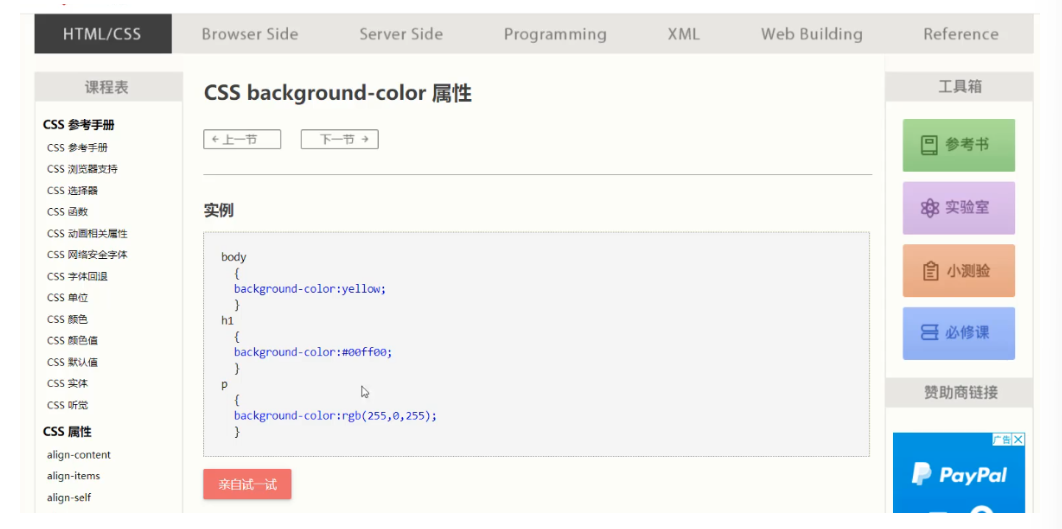The width and height of the screenshot is (1062, 529).
Task: Switch to the HTML/CSS tab
Action: pyautogui.click(x=102, y=34)
